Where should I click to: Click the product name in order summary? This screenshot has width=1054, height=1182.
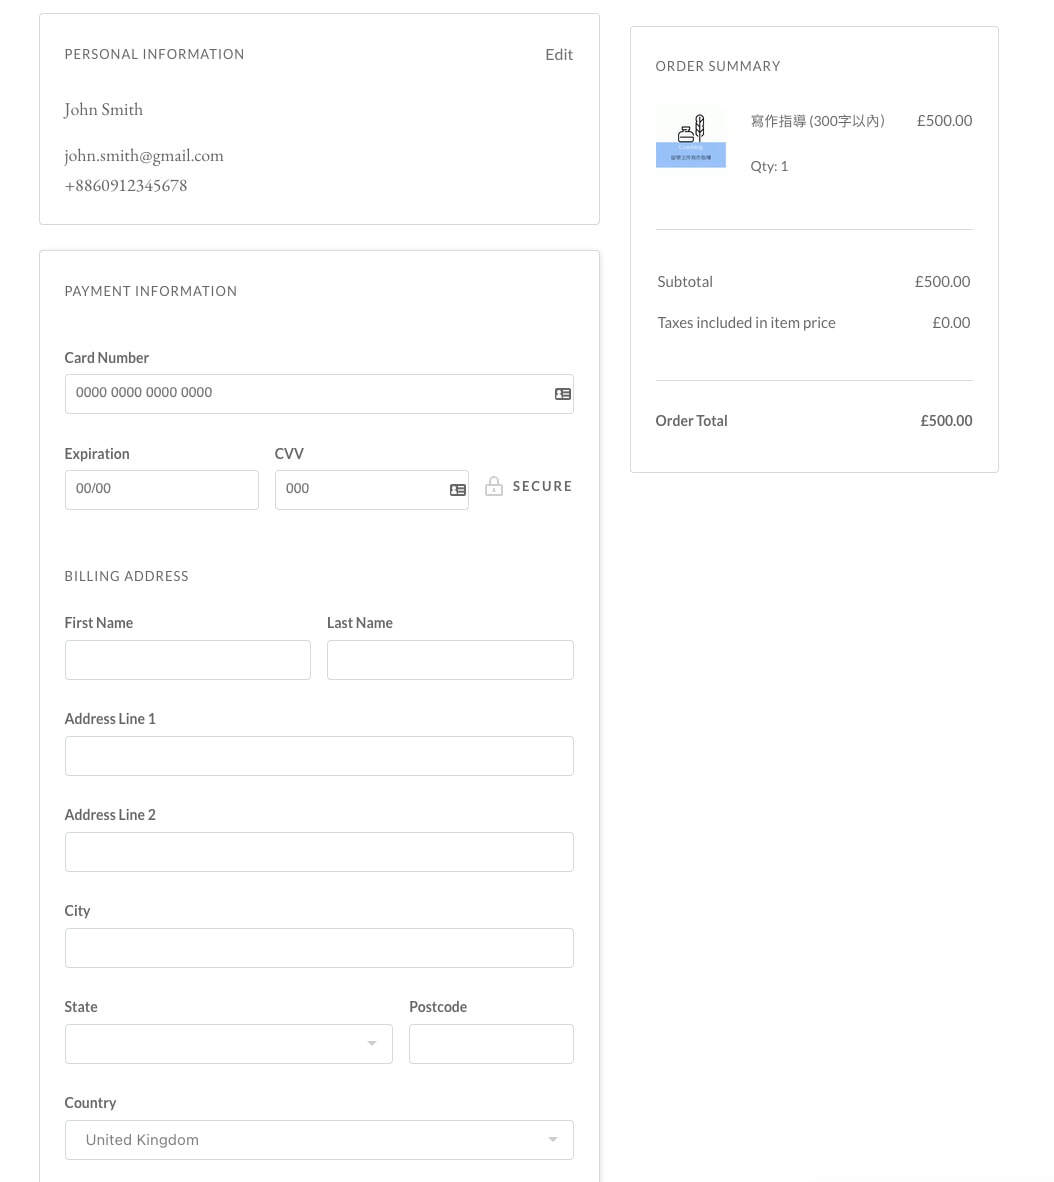coord(818,121)
